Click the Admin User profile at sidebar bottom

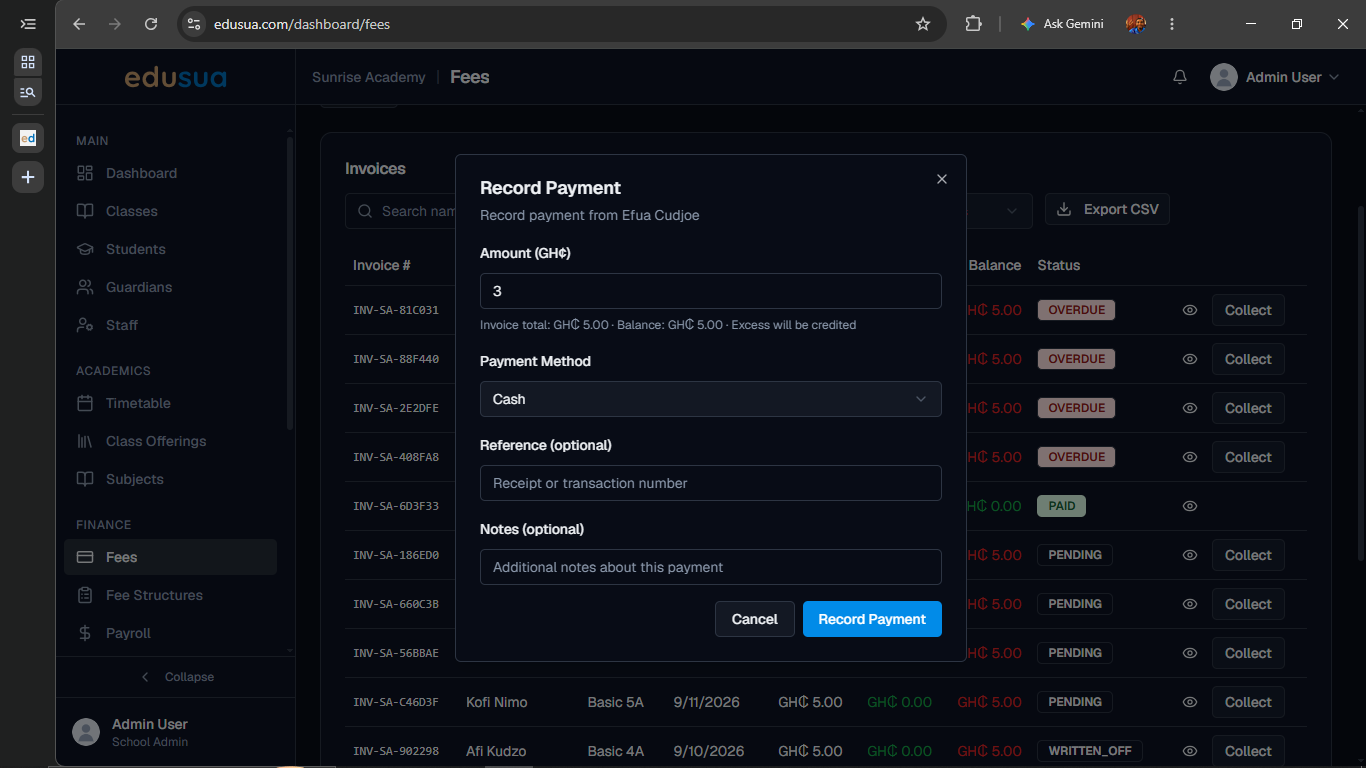point(175,732)
